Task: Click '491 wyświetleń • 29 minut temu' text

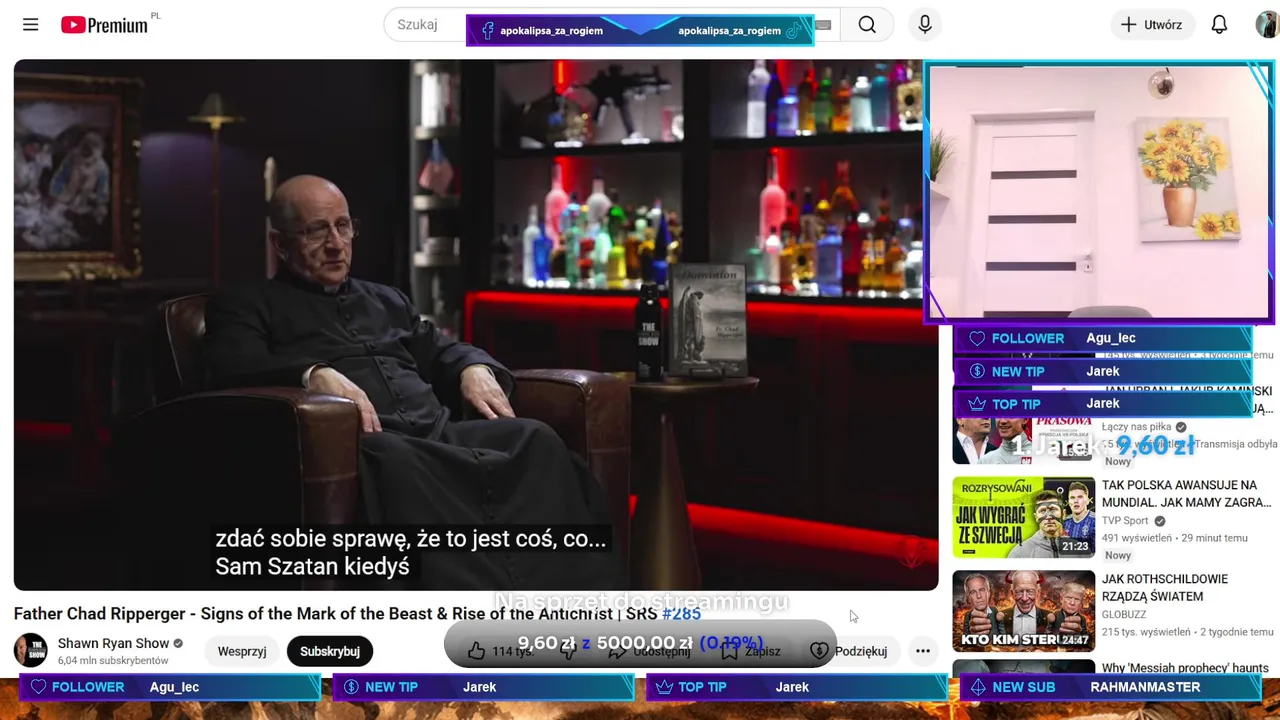Action: click(x=1174, y=538)
